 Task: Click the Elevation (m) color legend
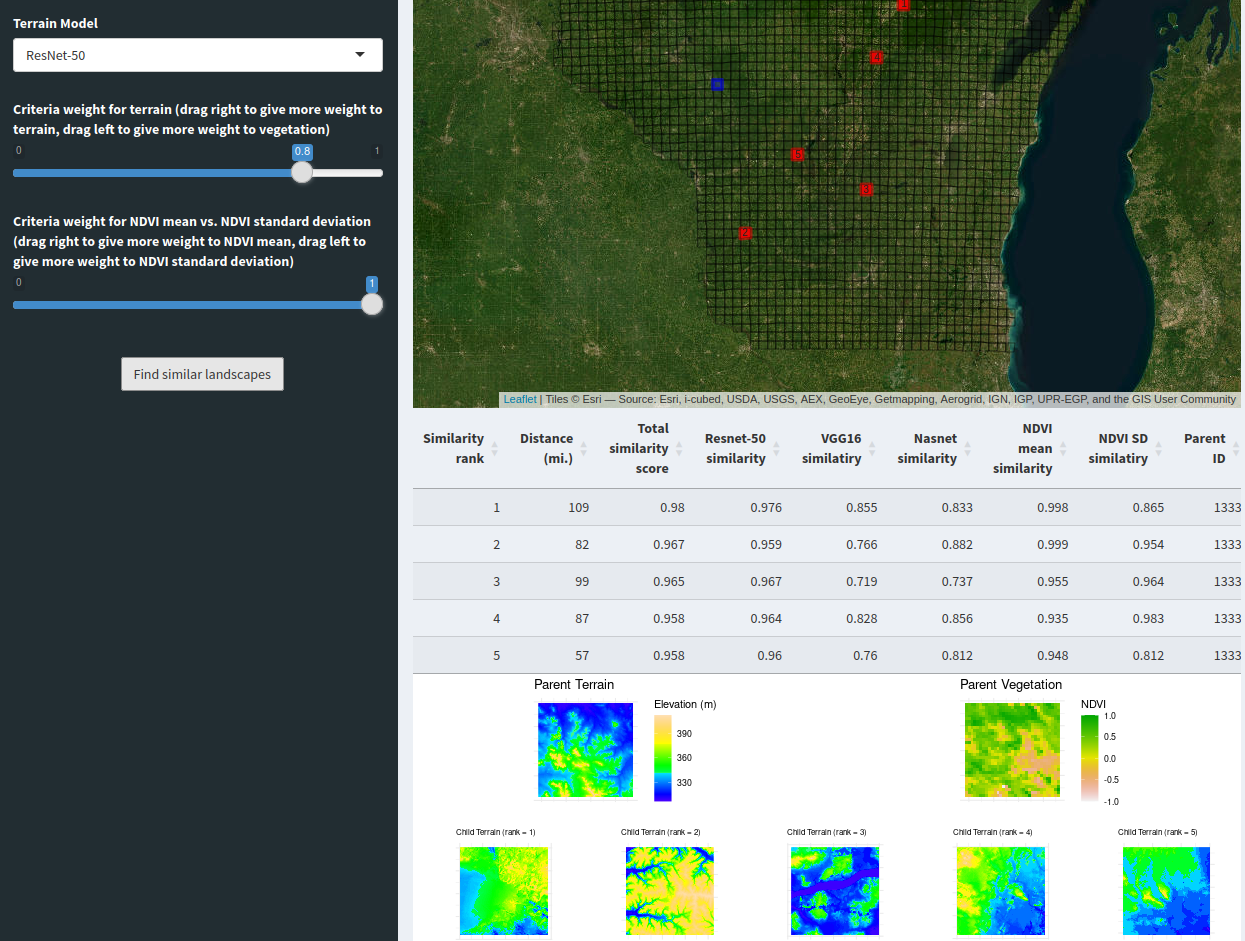coord(663,757)
